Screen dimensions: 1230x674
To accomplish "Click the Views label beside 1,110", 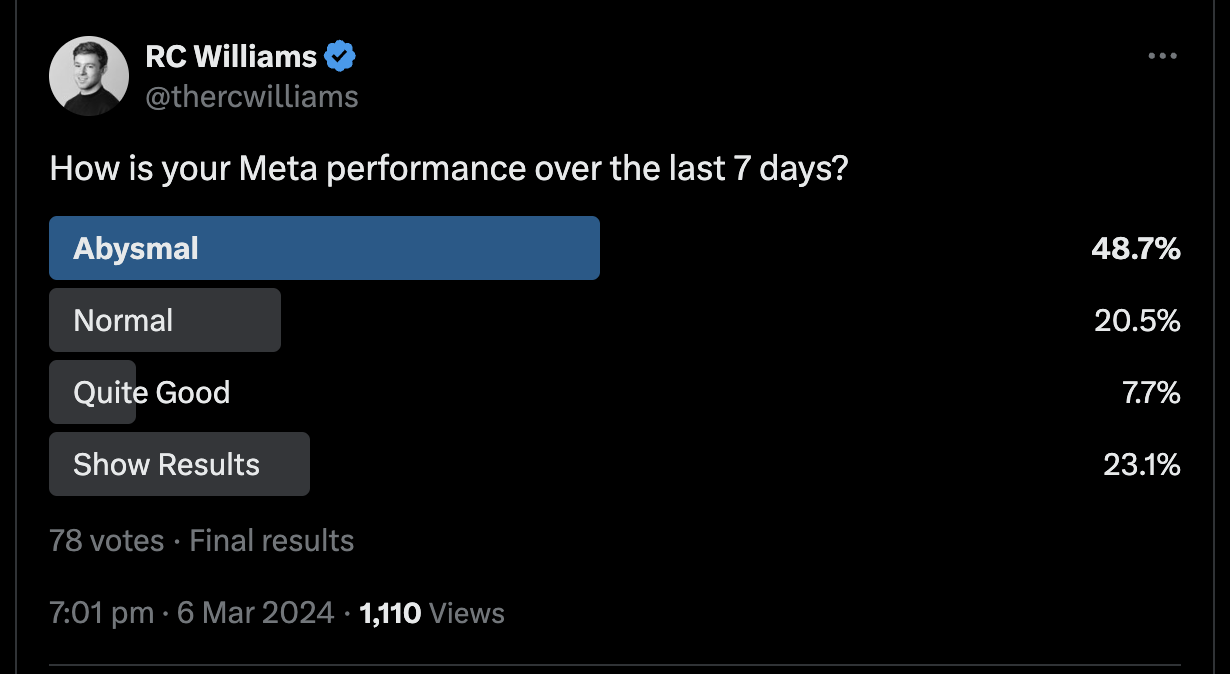I will pos(466,612).
